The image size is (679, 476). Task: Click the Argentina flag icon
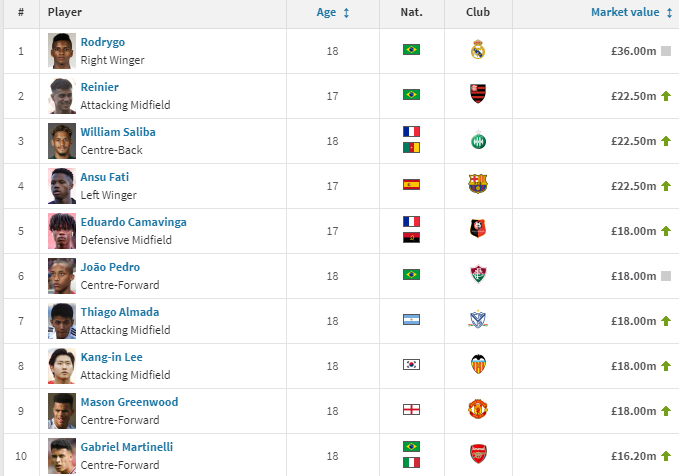(411, 320)
